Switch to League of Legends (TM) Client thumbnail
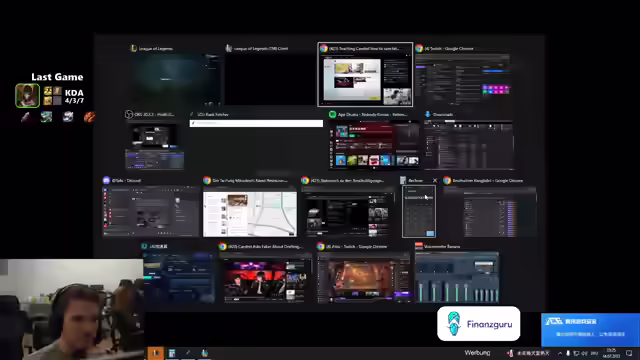This screenshot has height=360, width=640. point(270,79)
